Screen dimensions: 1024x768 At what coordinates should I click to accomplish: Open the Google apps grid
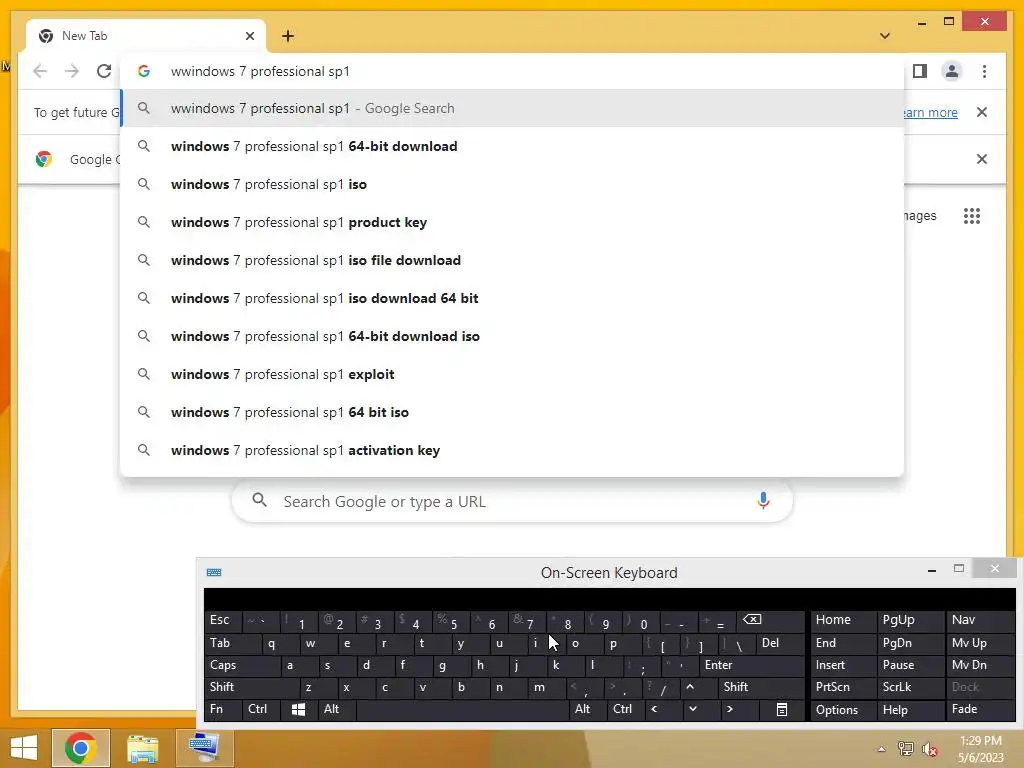point(972,216)
